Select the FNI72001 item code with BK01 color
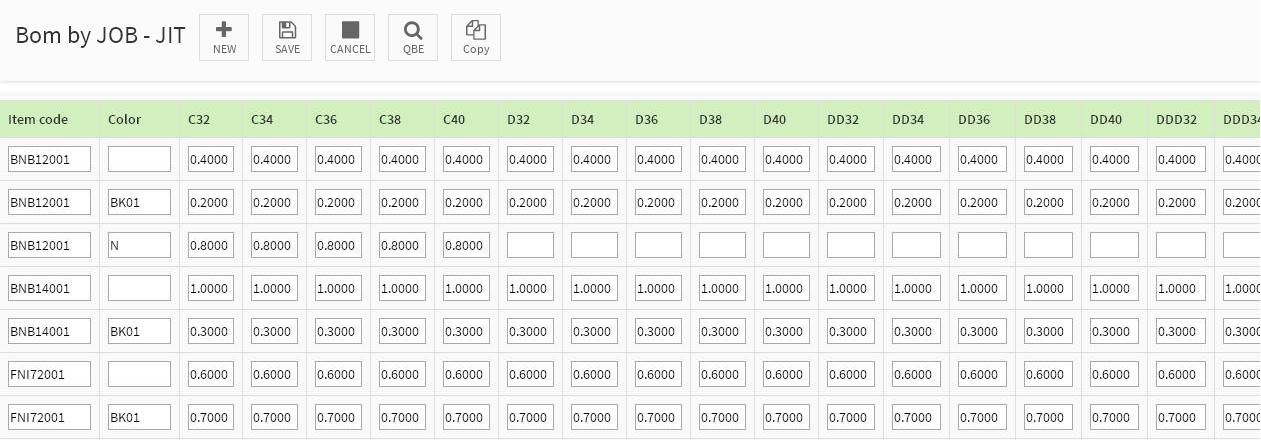 click(x=49, y=417)
